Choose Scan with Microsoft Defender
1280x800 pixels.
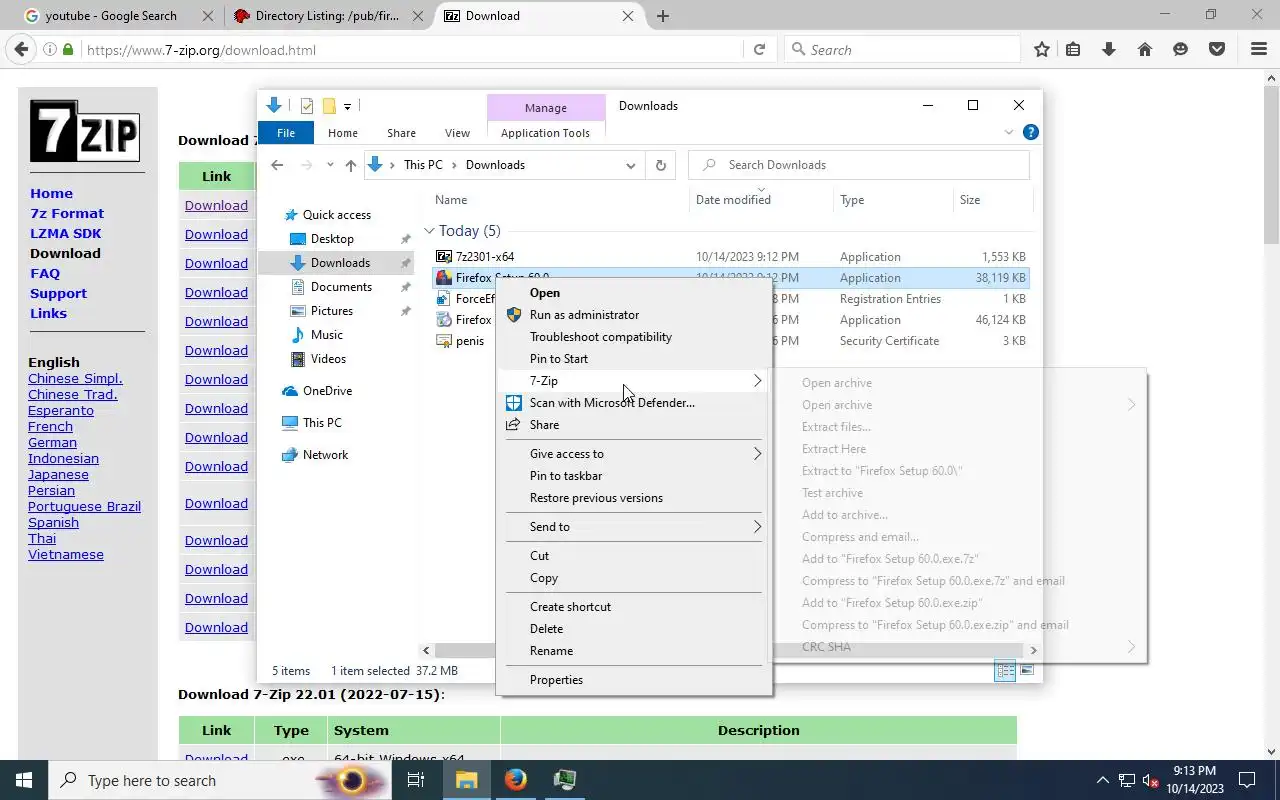[634, 403]
